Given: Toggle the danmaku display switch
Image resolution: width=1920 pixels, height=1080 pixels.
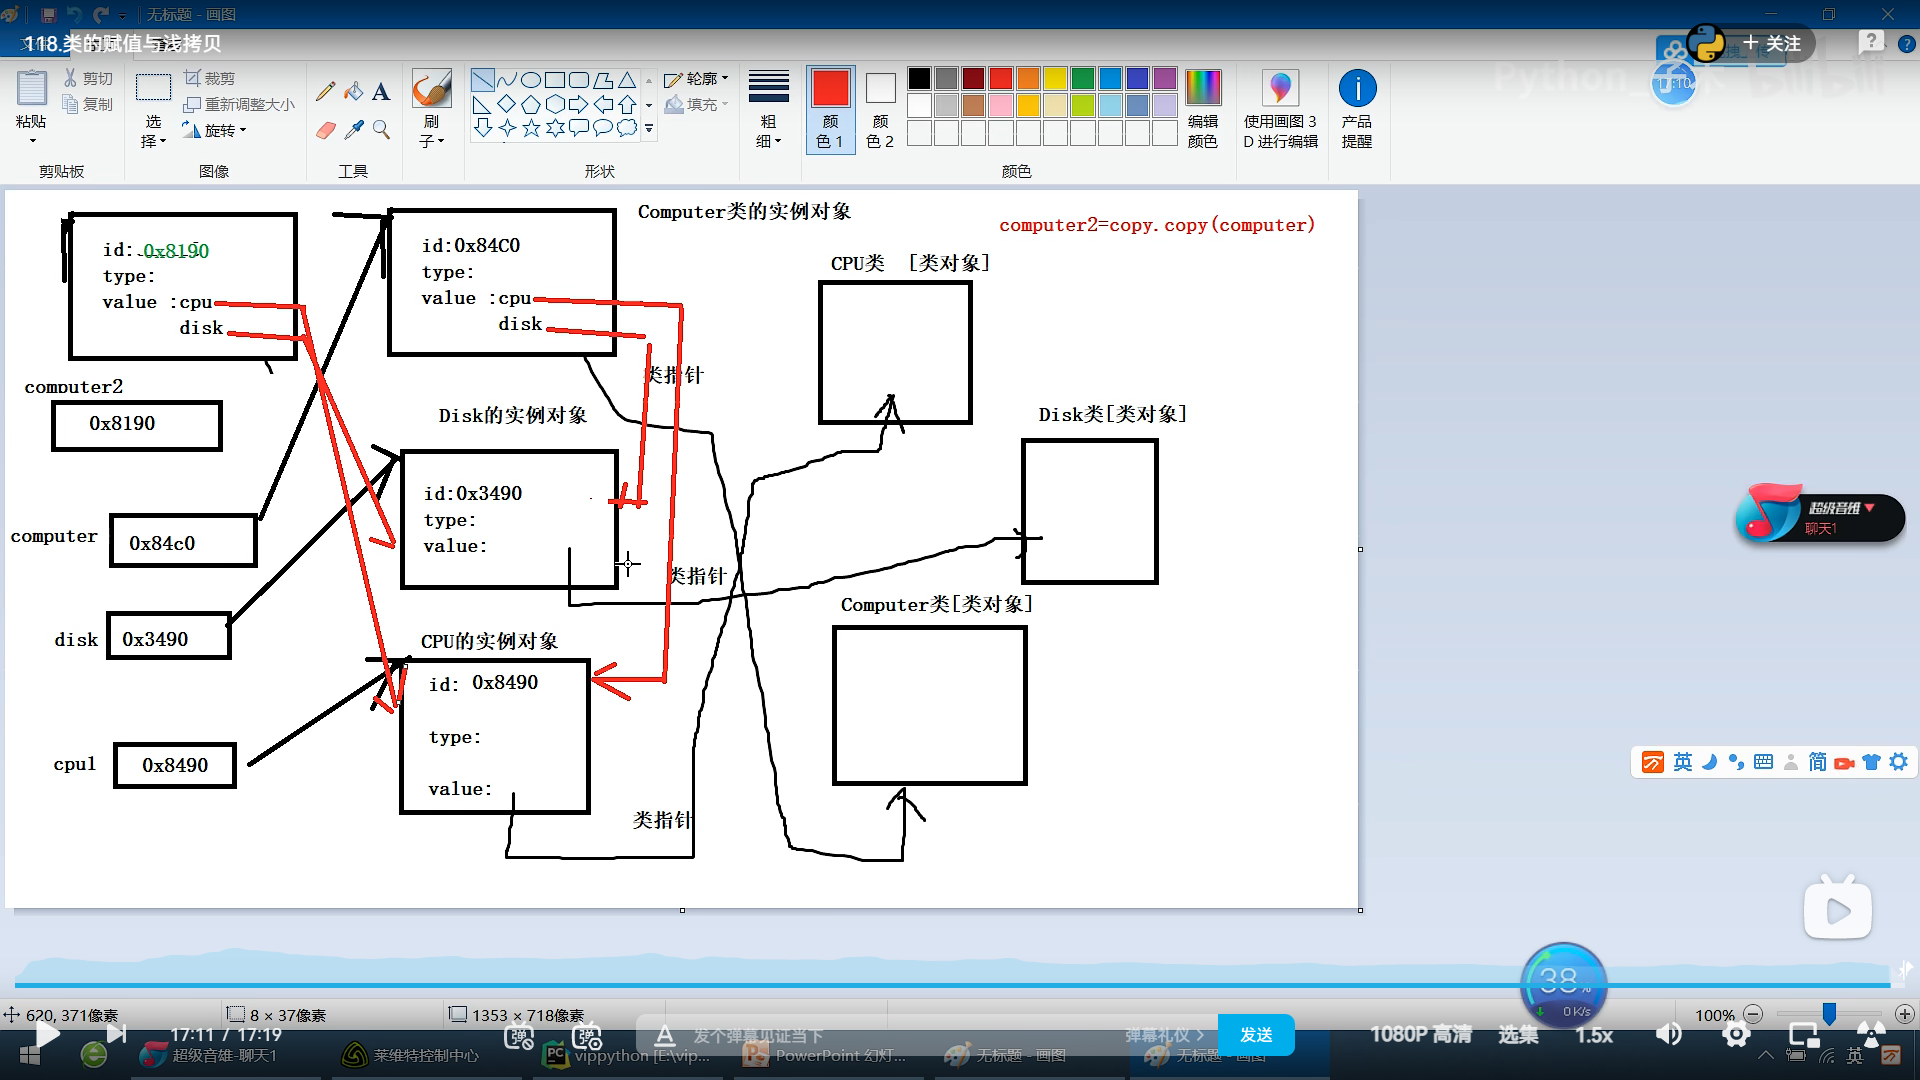Looking at the screenshot, I should [519, 1036].
